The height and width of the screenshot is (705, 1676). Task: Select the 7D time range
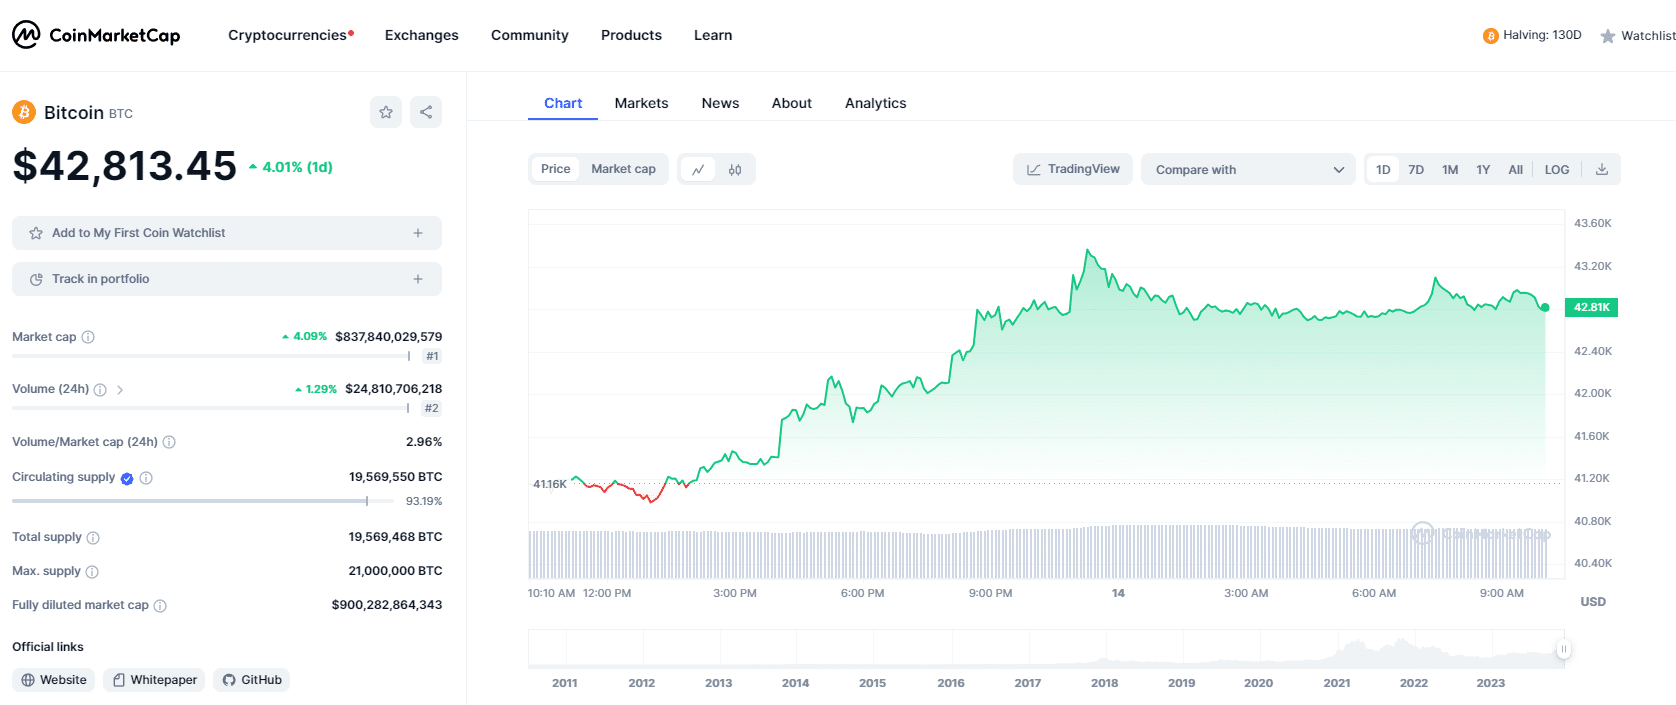[x=1416, y=170]
